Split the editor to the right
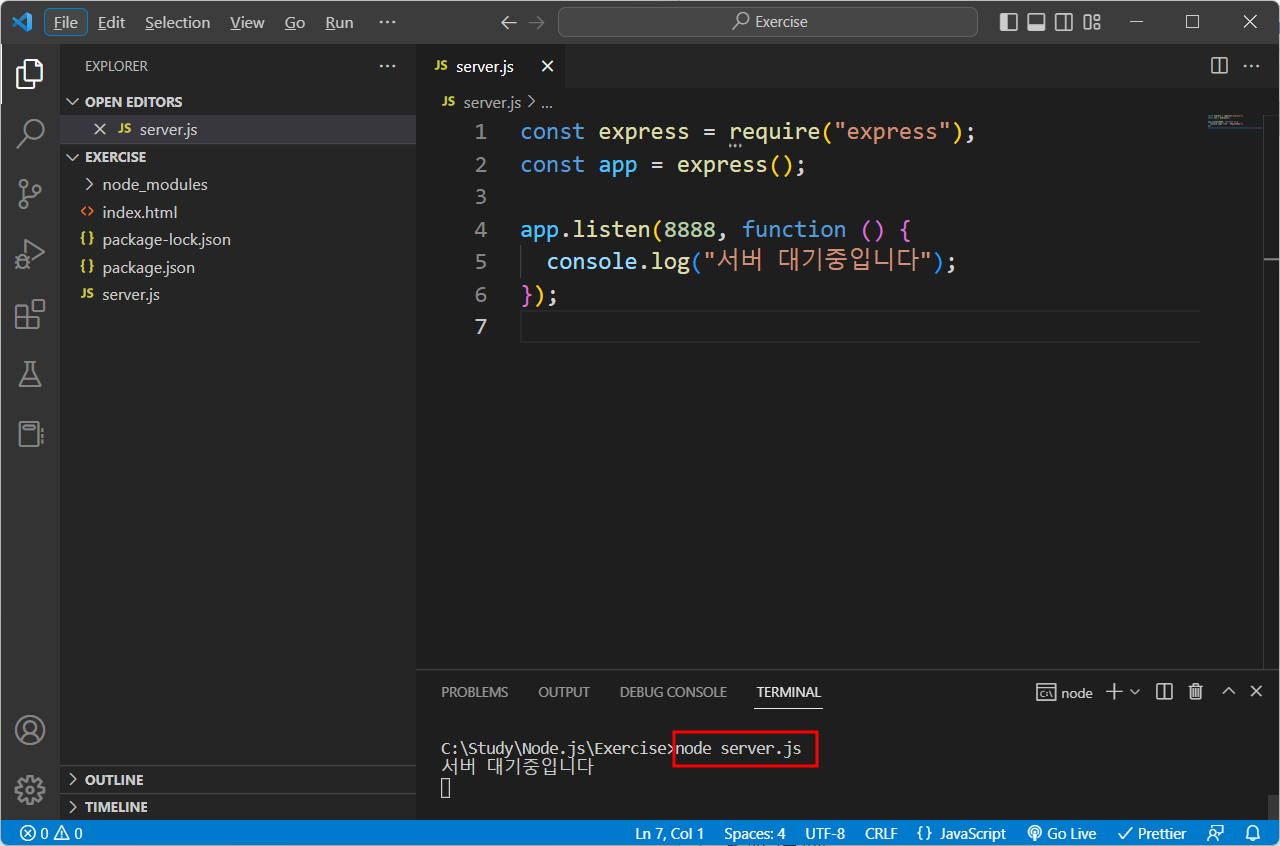This screenshot has width=1280, height=846. 1219,66
